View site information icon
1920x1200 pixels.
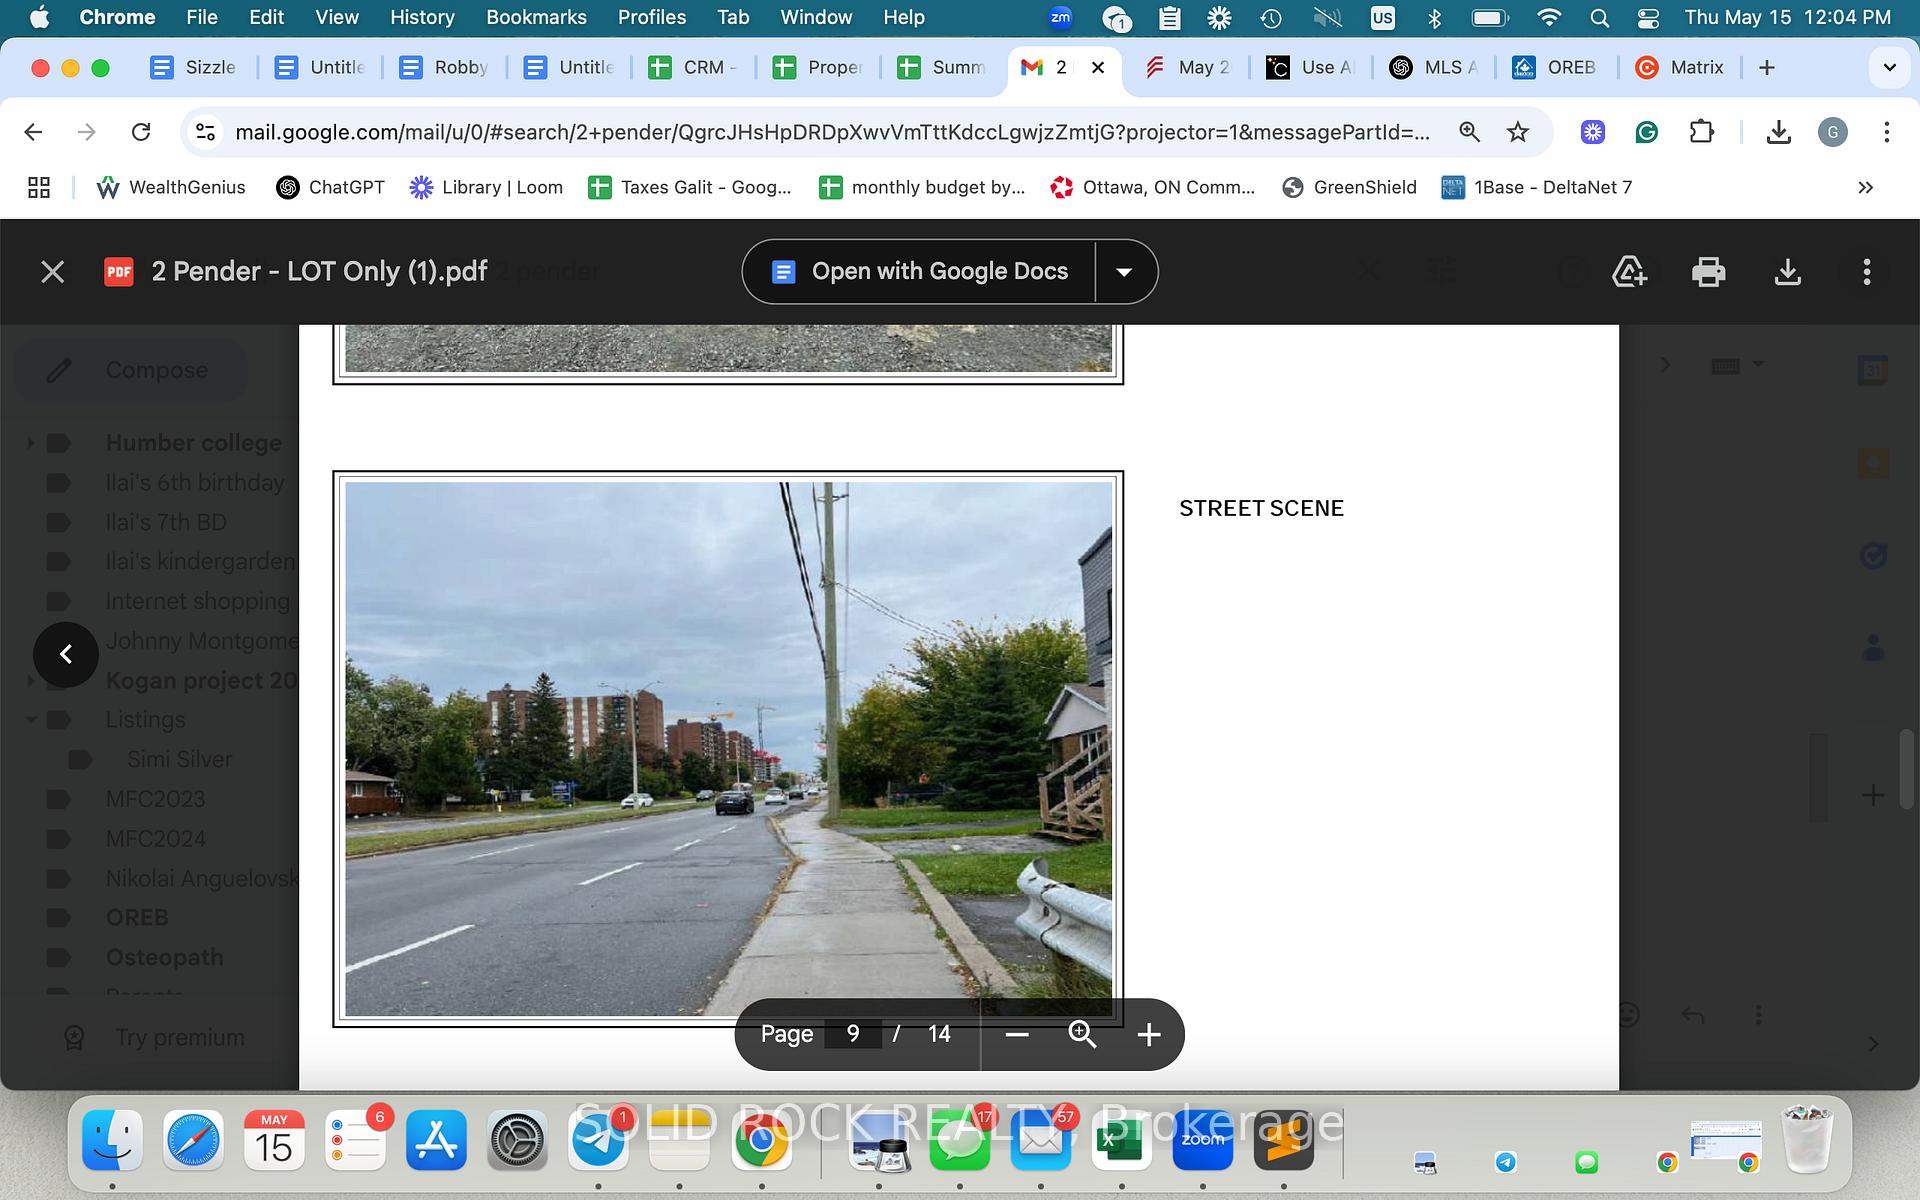pos(206,132)
